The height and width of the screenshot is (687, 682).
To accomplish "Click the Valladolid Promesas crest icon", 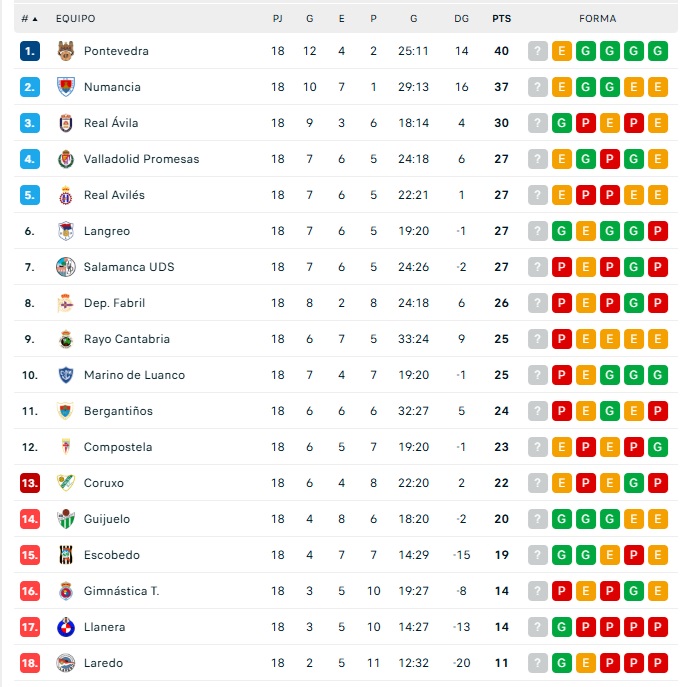I will (65, 159).
